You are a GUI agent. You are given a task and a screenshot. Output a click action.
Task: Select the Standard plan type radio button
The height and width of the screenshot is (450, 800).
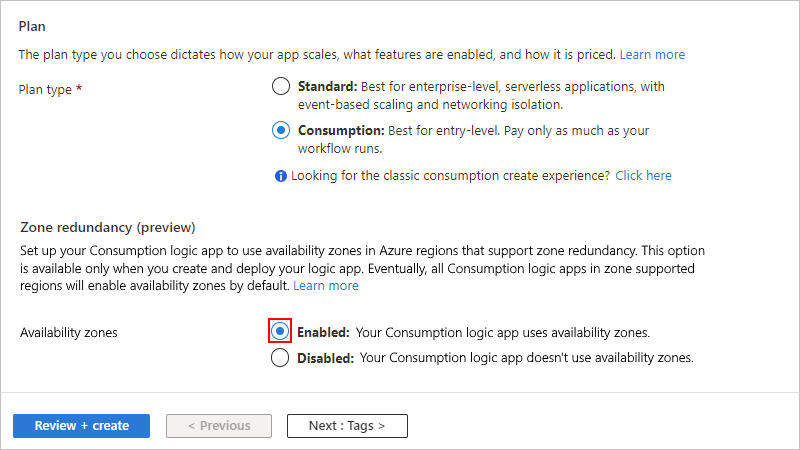[281, 86]
